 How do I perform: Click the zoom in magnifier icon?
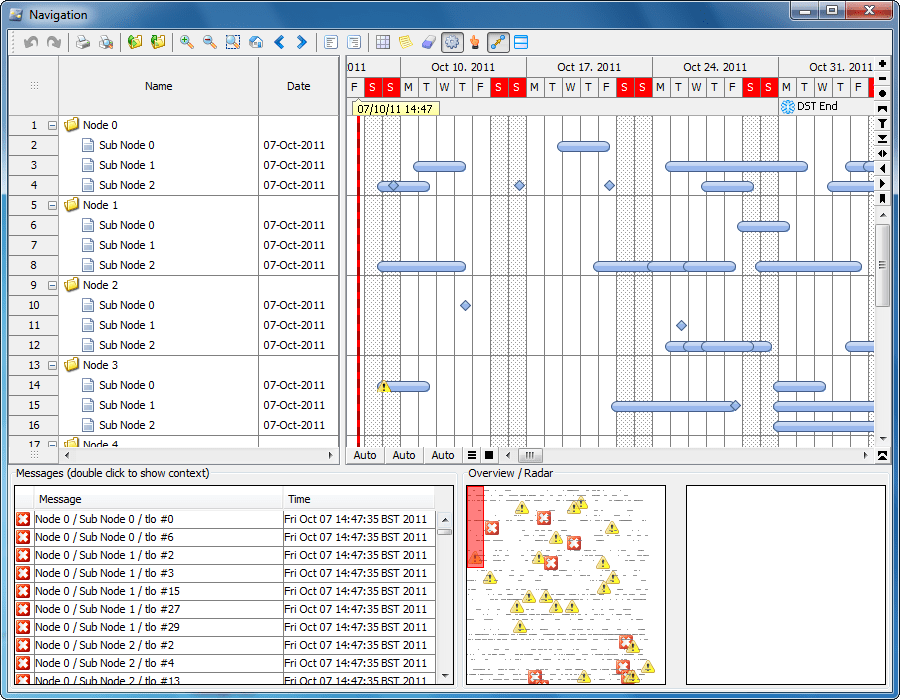tap(186, 42)
